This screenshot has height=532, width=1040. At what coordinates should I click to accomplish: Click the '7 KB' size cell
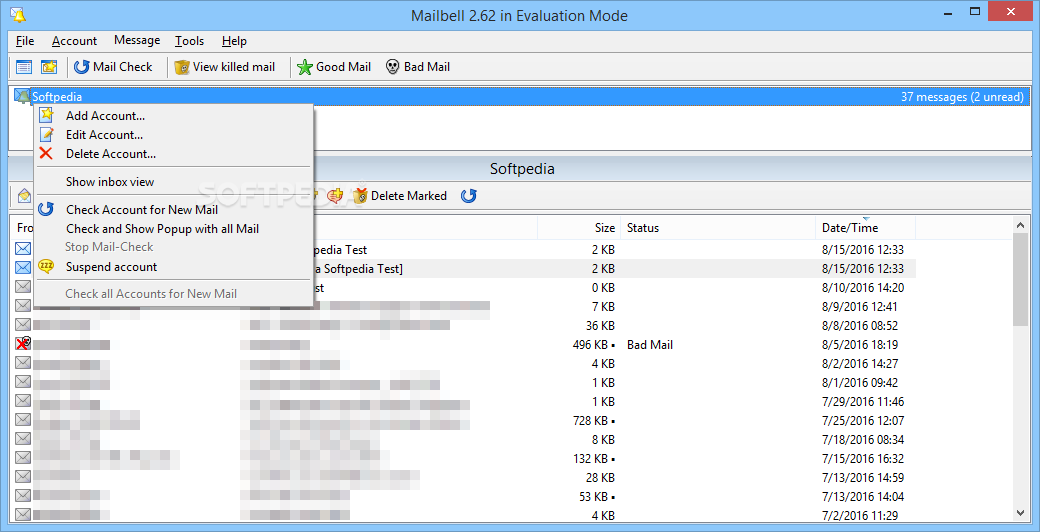604,306
